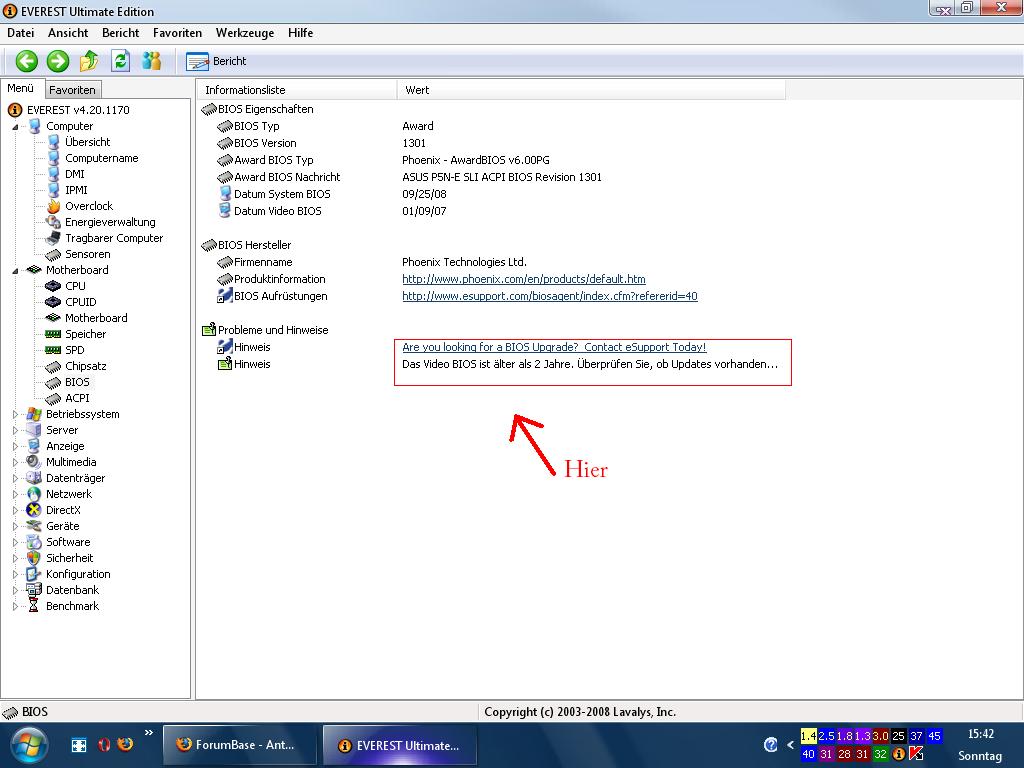Click the Up folder toolbar icon
This screenshot has height=768, width=1024.
point(89,61)
